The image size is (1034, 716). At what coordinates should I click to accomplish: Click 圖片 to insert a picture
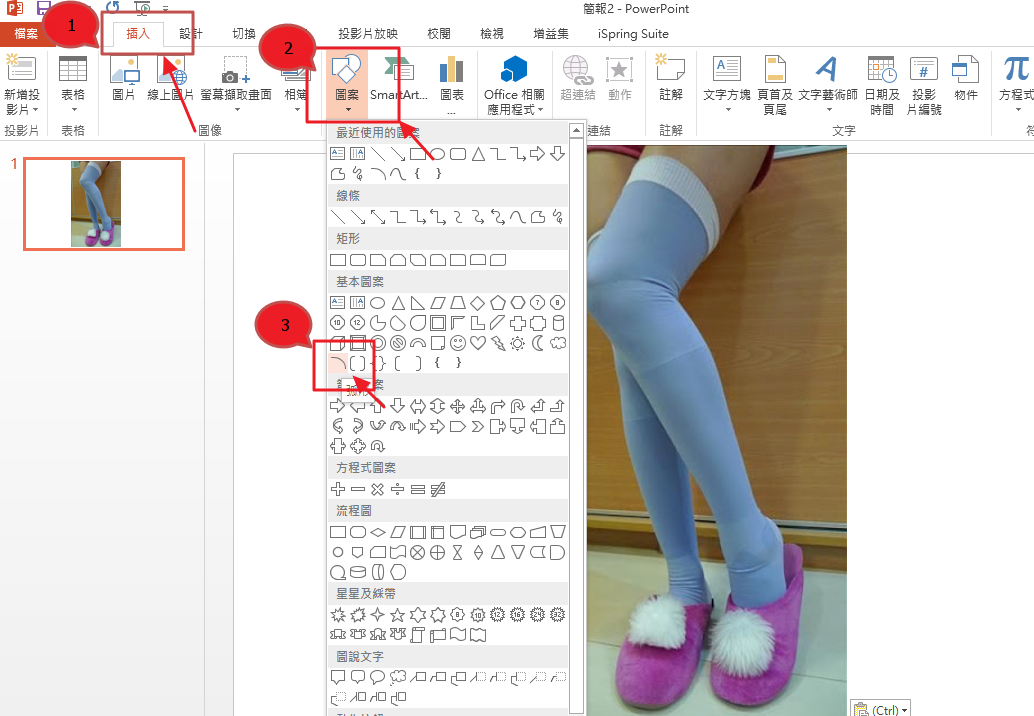[x=123, y=79]
